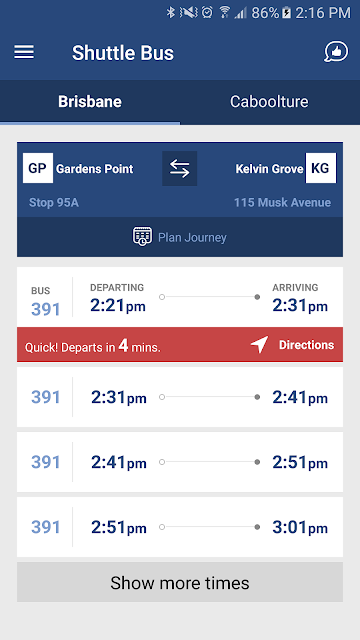Viewport: 360px width, 640px height.
Task: Tap the Plan Journey button
Action: pos(180,237)
